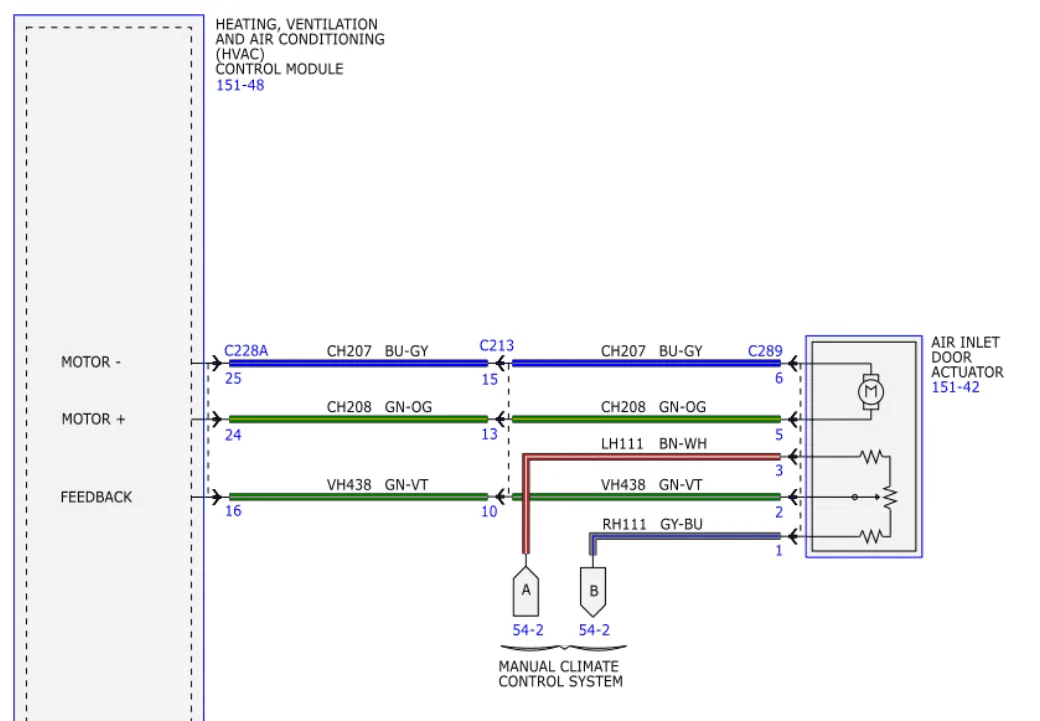Open the 151-48 HVAC module link
Screen dimensions: 1040x721
coord(239,85)
